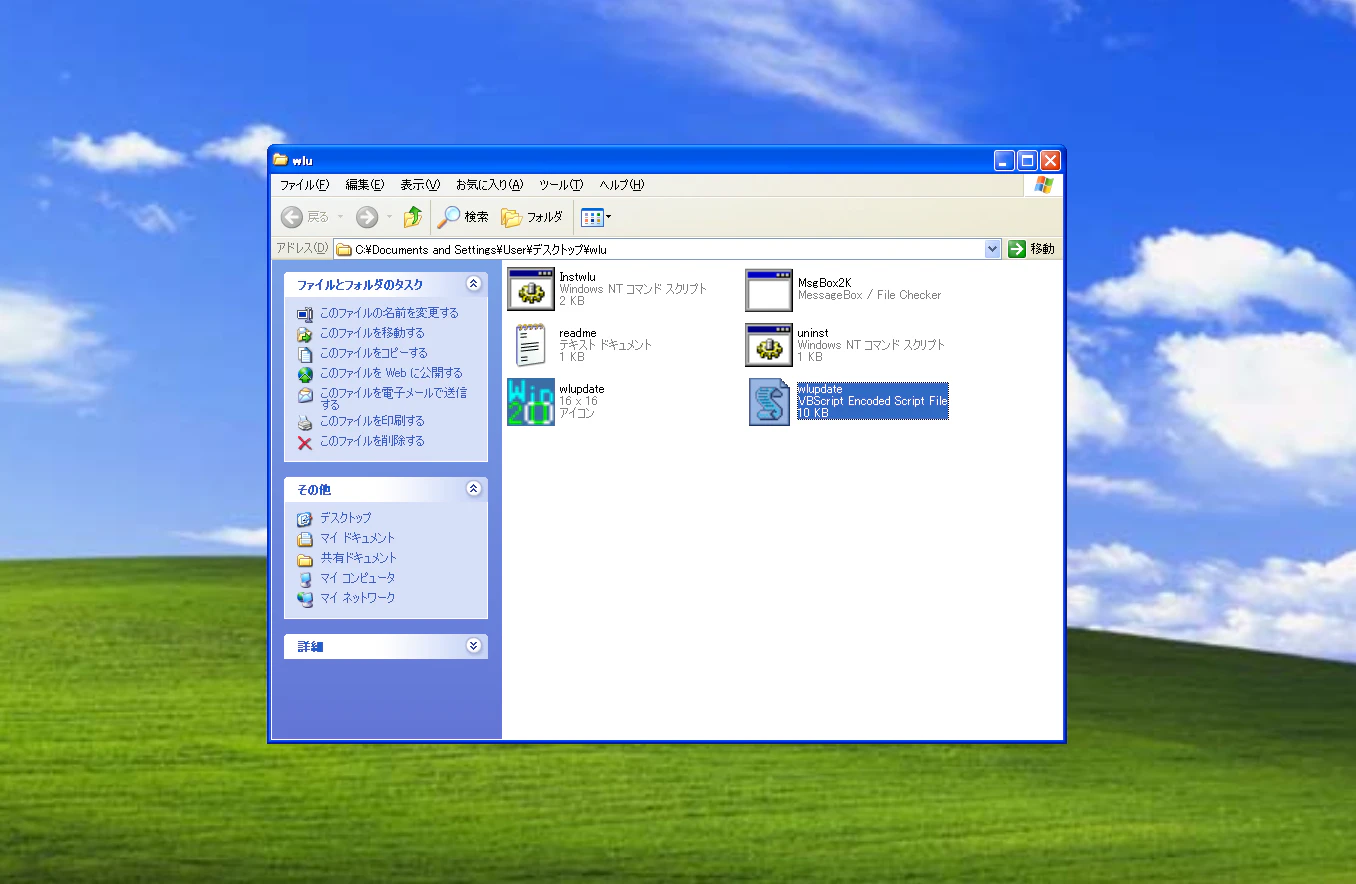Click the 'マイ コンピュータ' link text

point(358,578)
